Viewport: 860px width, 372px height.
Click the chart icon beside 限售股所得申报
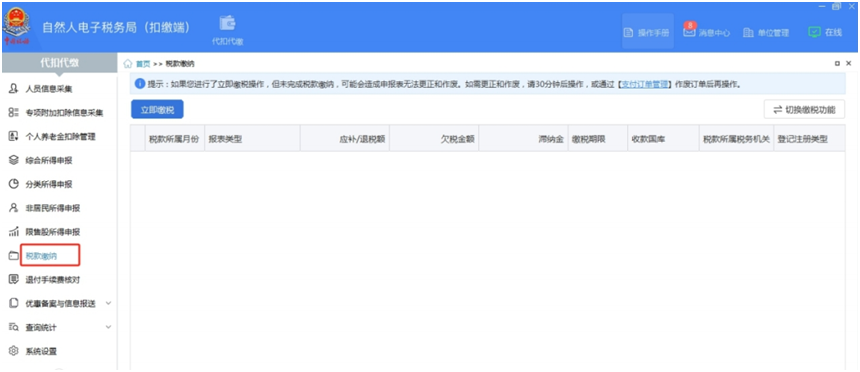point(14,232)
